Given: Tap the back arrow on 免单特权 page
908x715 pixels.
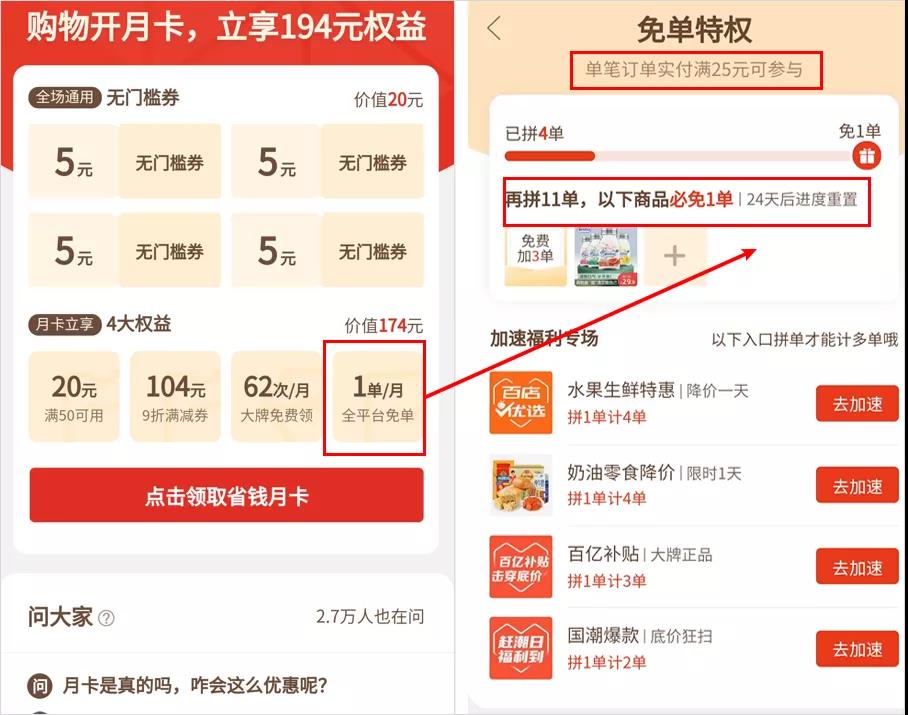Looking at the screenshot, I should pos(495,28).
